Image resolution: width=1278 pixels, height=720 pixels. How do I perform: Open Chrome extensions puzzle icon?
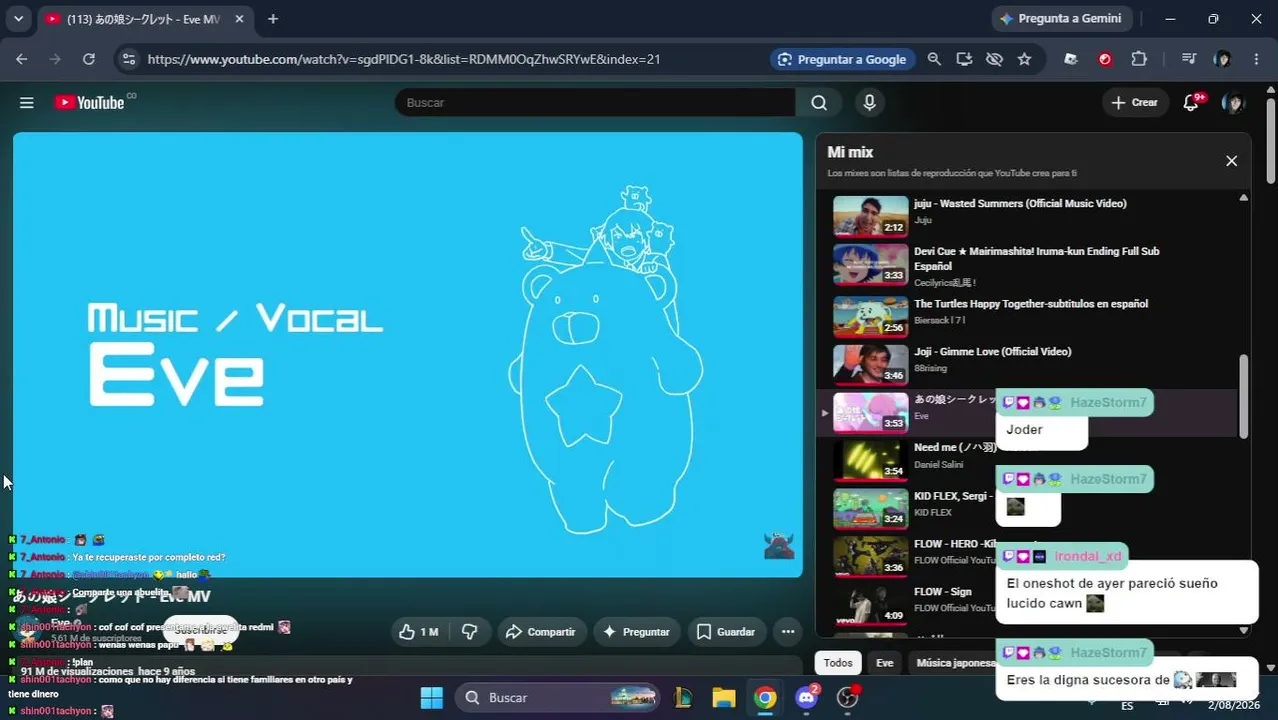point(1139,59)
